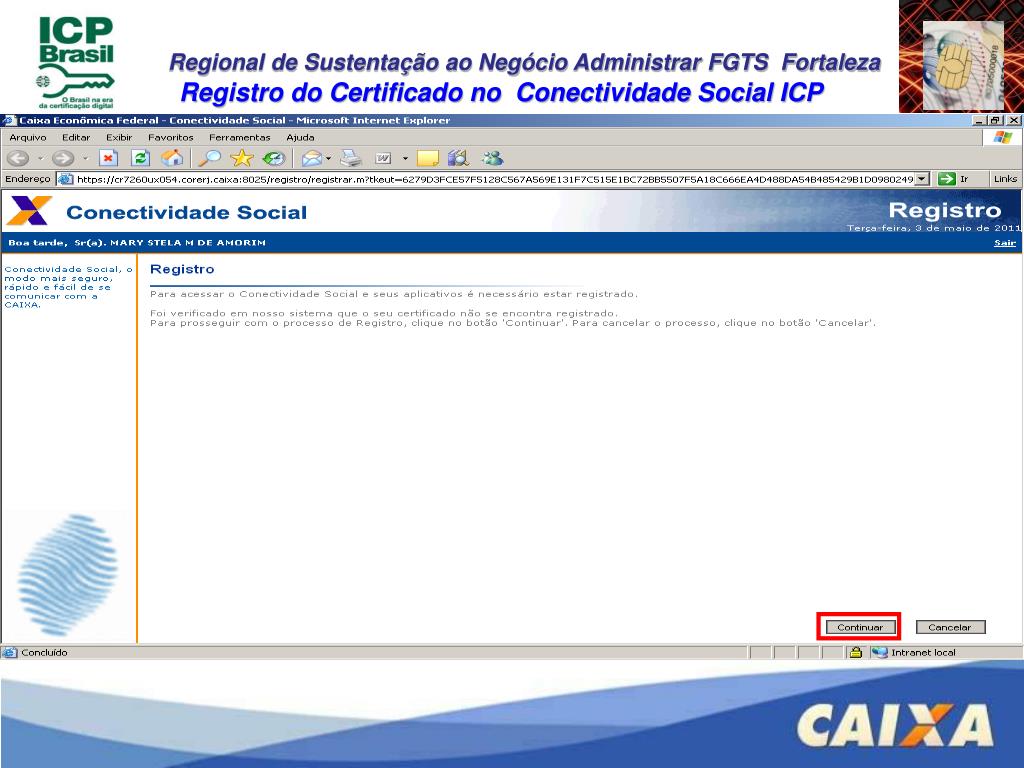Open the Search magnifier icon
This screenshot has width=1024, height=768.
coord(210,158)
